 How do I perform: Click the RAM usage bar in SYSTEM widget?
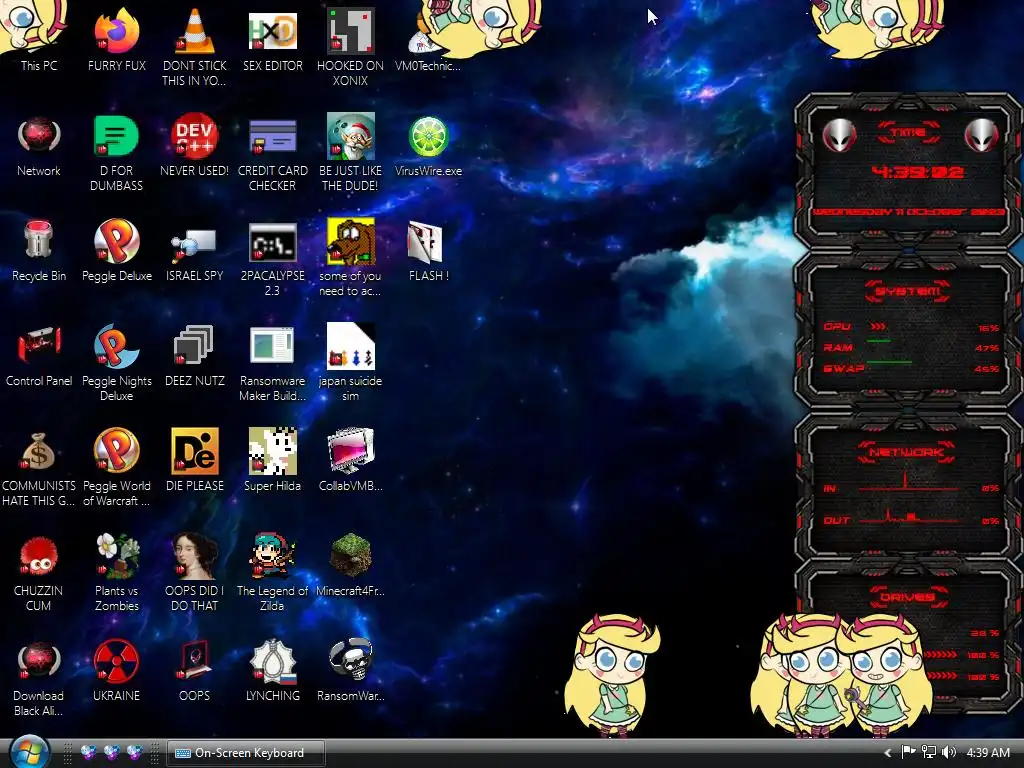pos(879,341)
